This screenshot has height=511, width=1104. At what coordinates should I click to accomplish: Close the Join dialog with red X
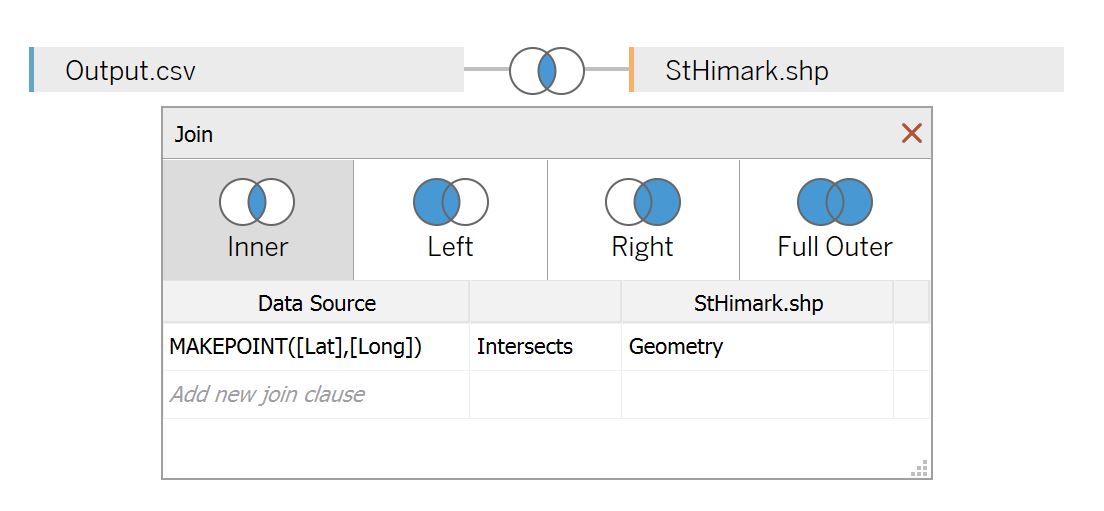[x=912, y=133]
